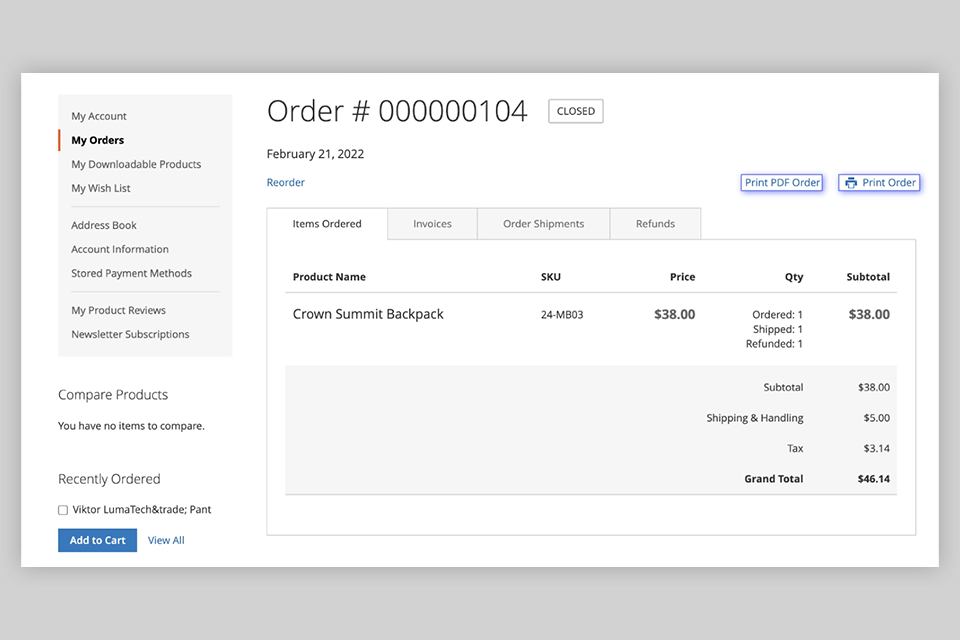This screenshot has width=960, height=640.
Task: Click the Recently Ordered heading
Action: click(x=109, y=479)
